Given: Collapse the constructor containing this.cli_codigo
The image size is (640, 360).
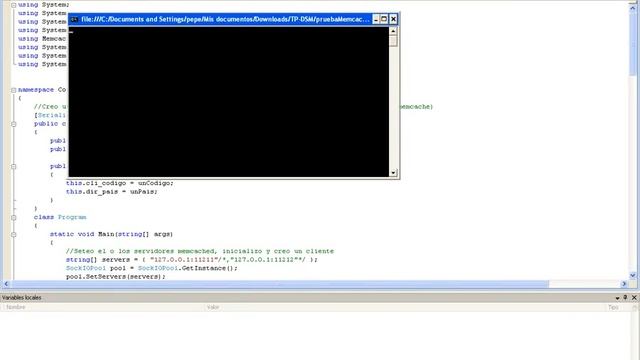Looking at the screenshot, I should (13, 166).
